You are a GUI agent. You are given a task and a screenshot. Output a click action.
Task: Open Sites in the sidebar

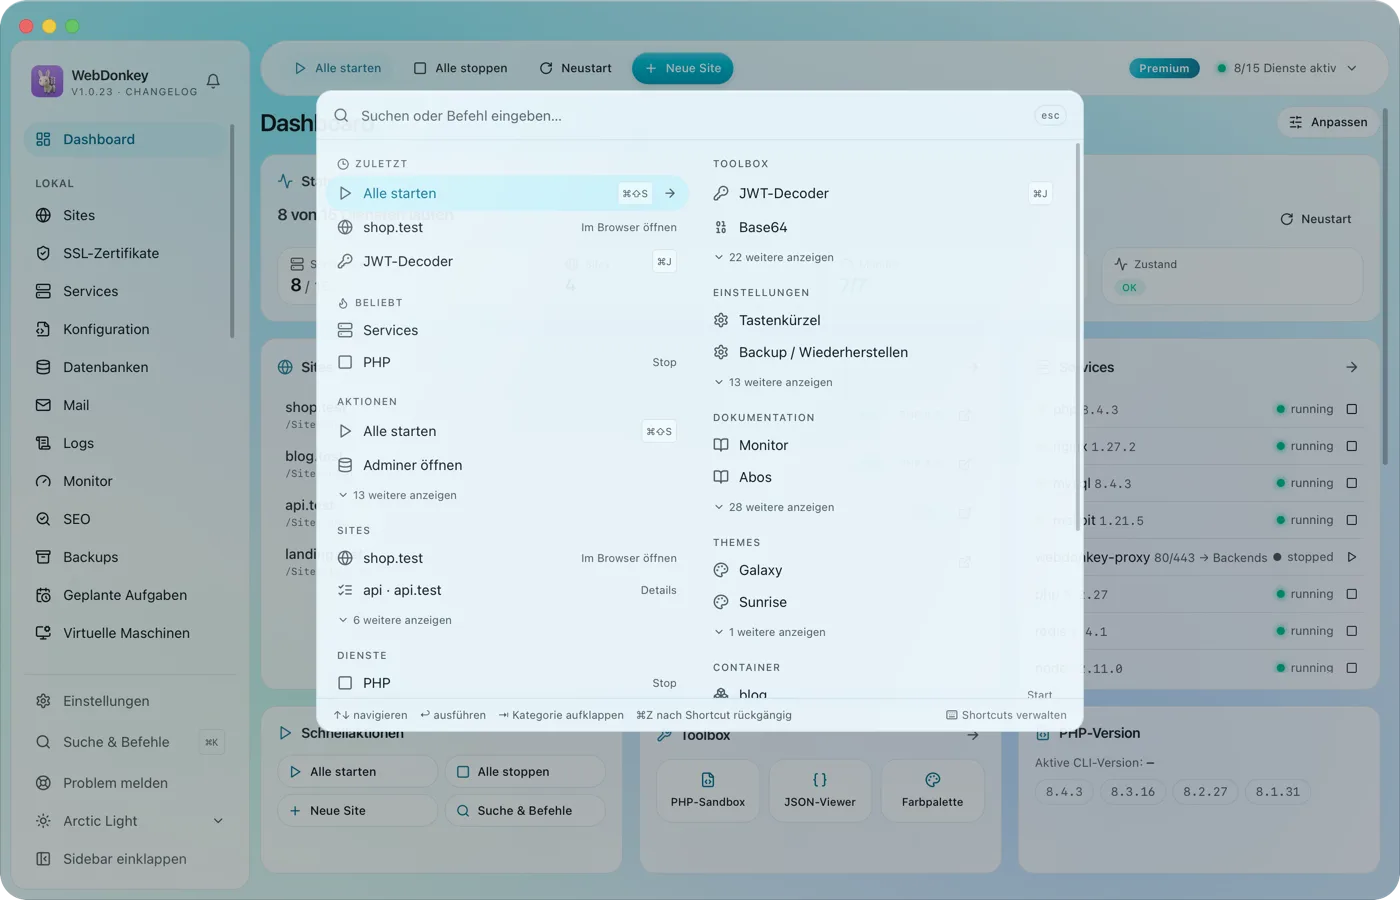click(127, 215)
